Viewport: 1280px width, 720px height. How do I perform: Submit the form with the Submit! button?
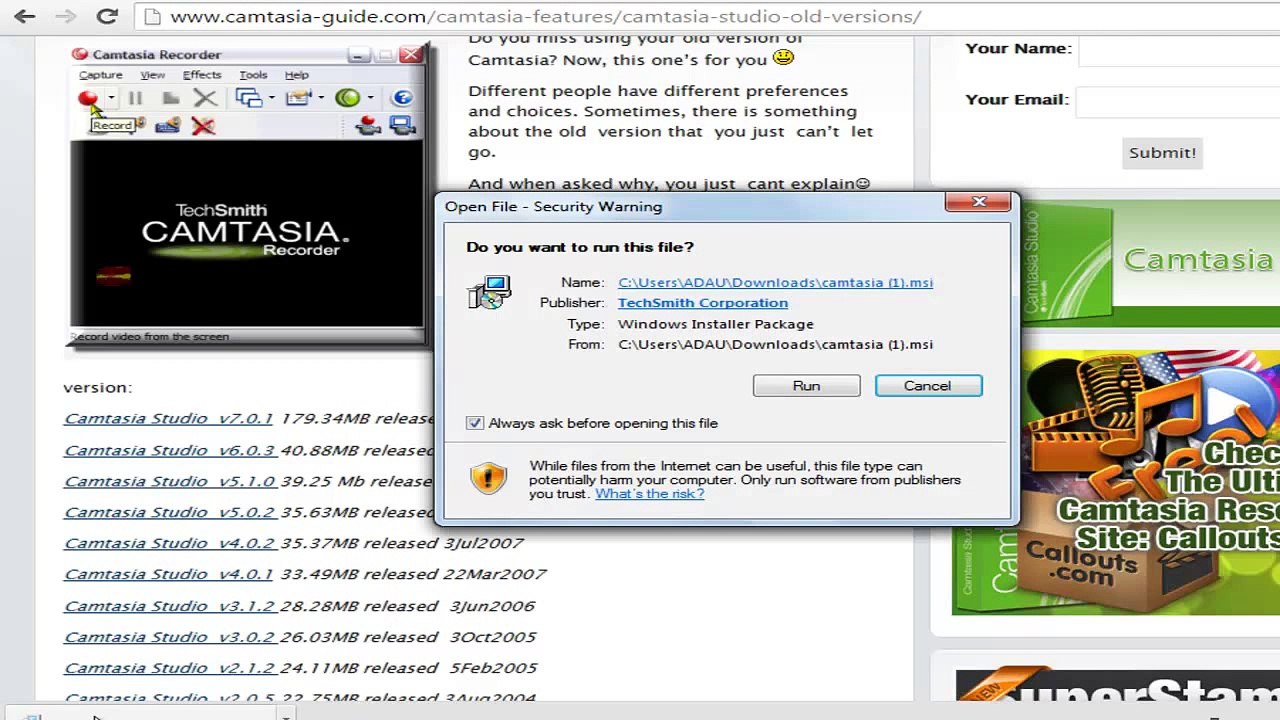pyautogui.click(x=1162, y=153)
